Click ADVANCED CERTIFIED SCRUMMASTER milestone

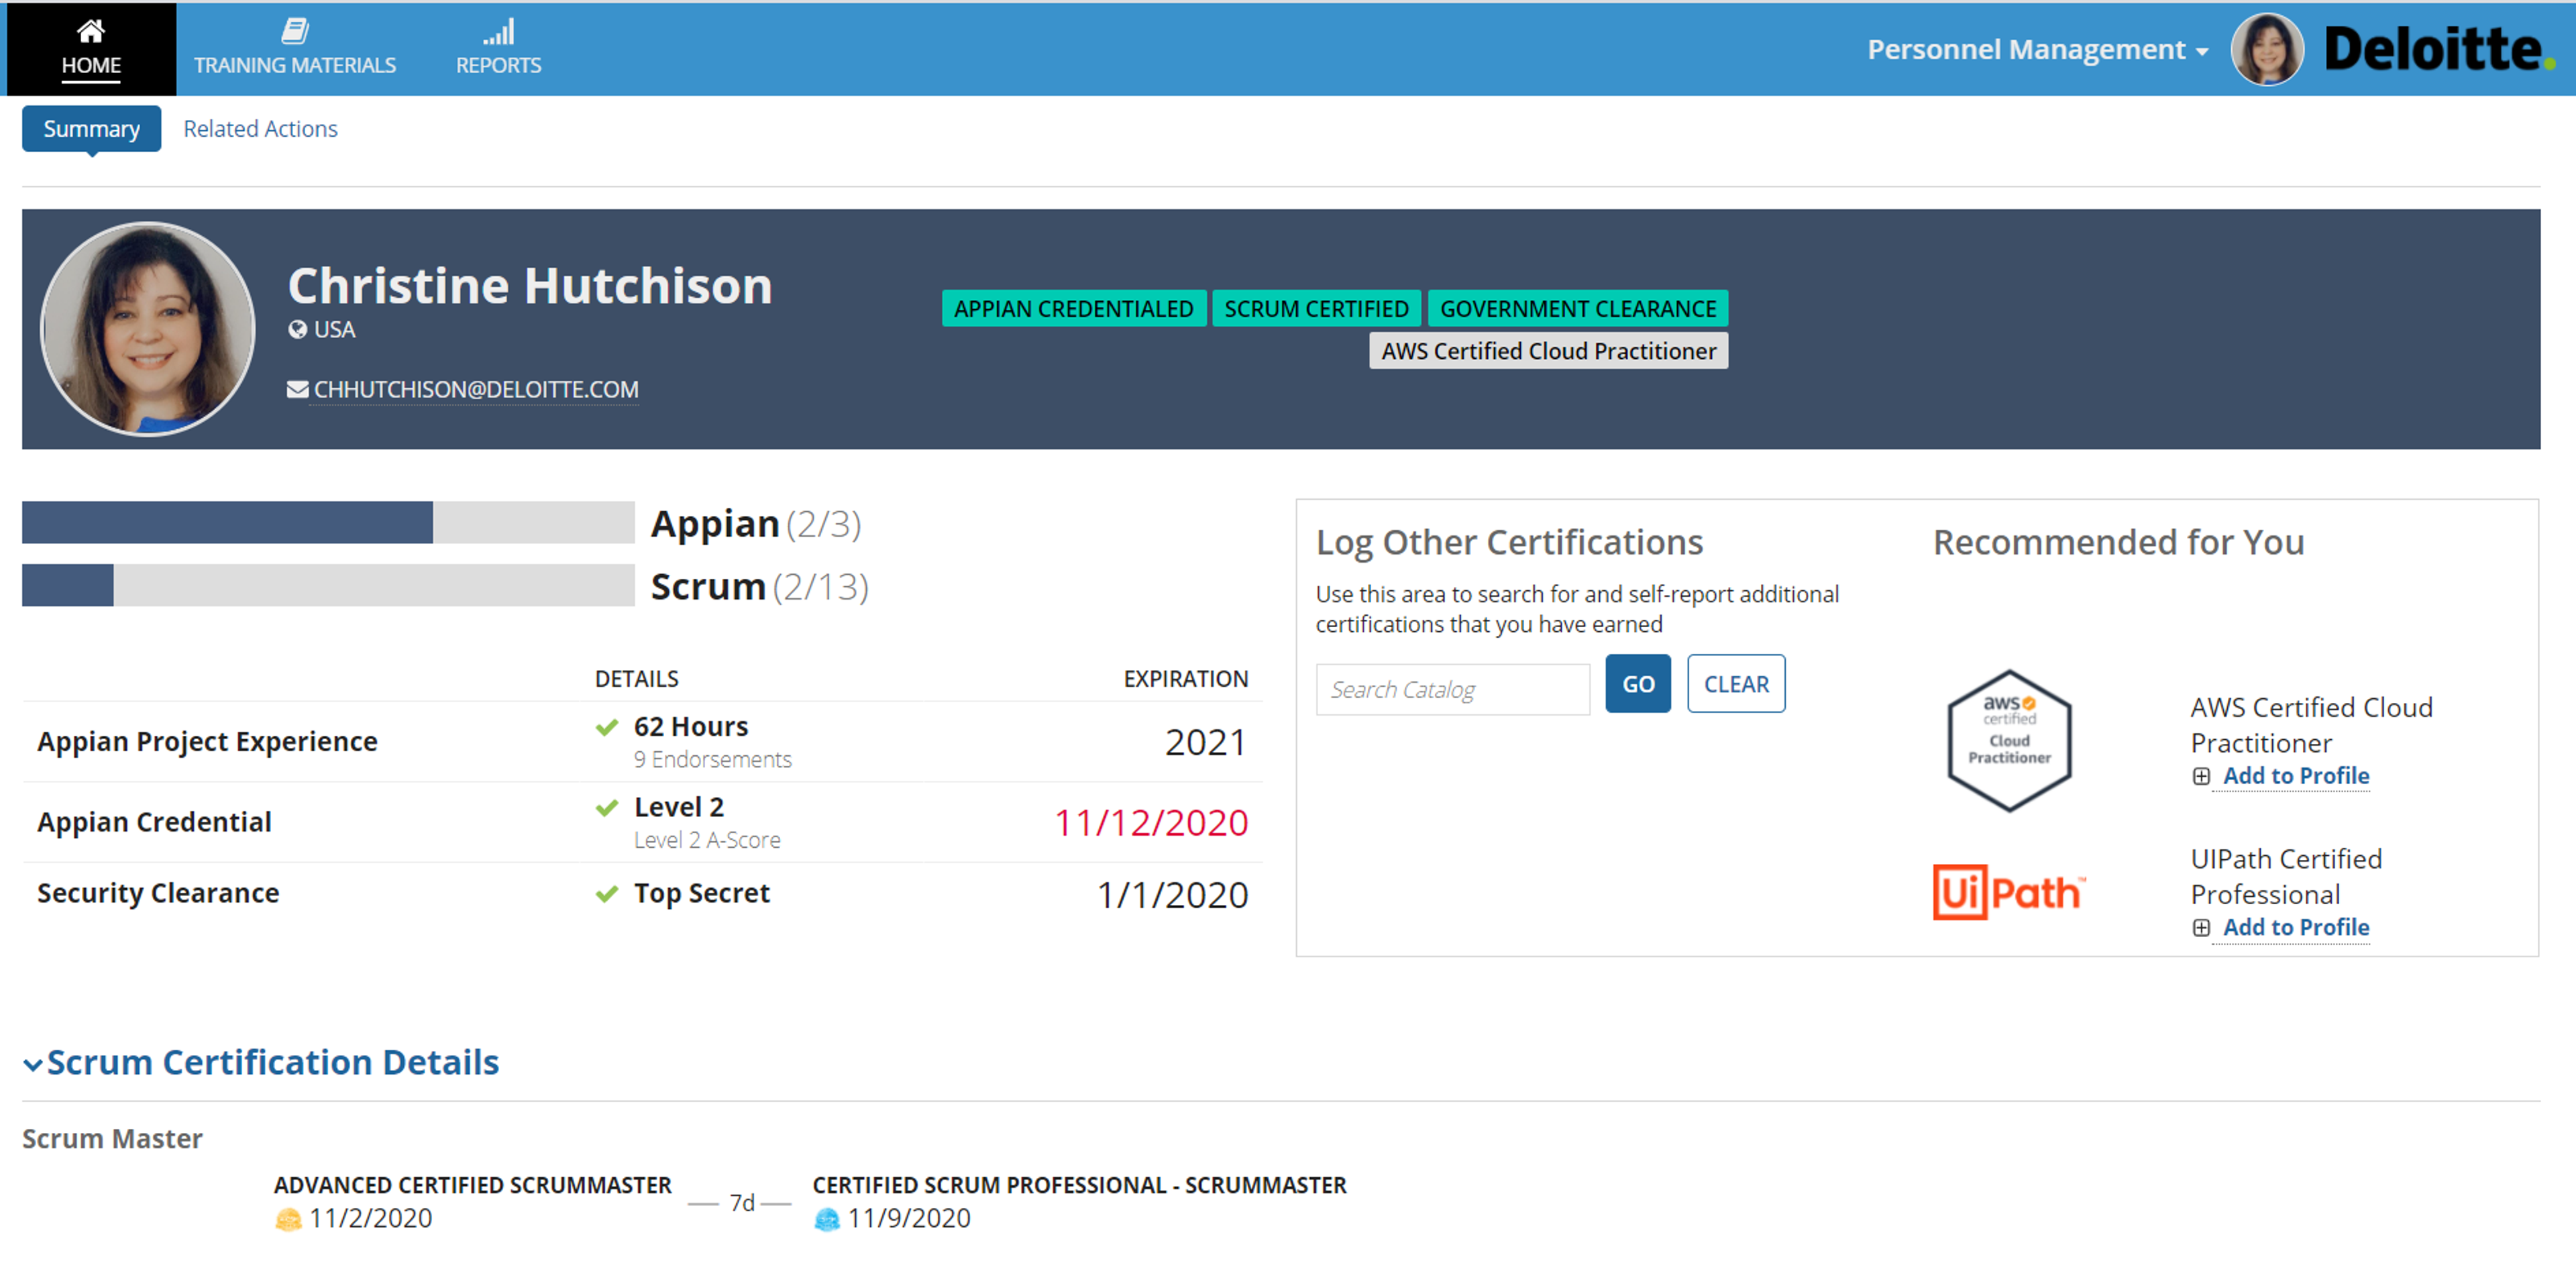click(x=472, y=1186)
